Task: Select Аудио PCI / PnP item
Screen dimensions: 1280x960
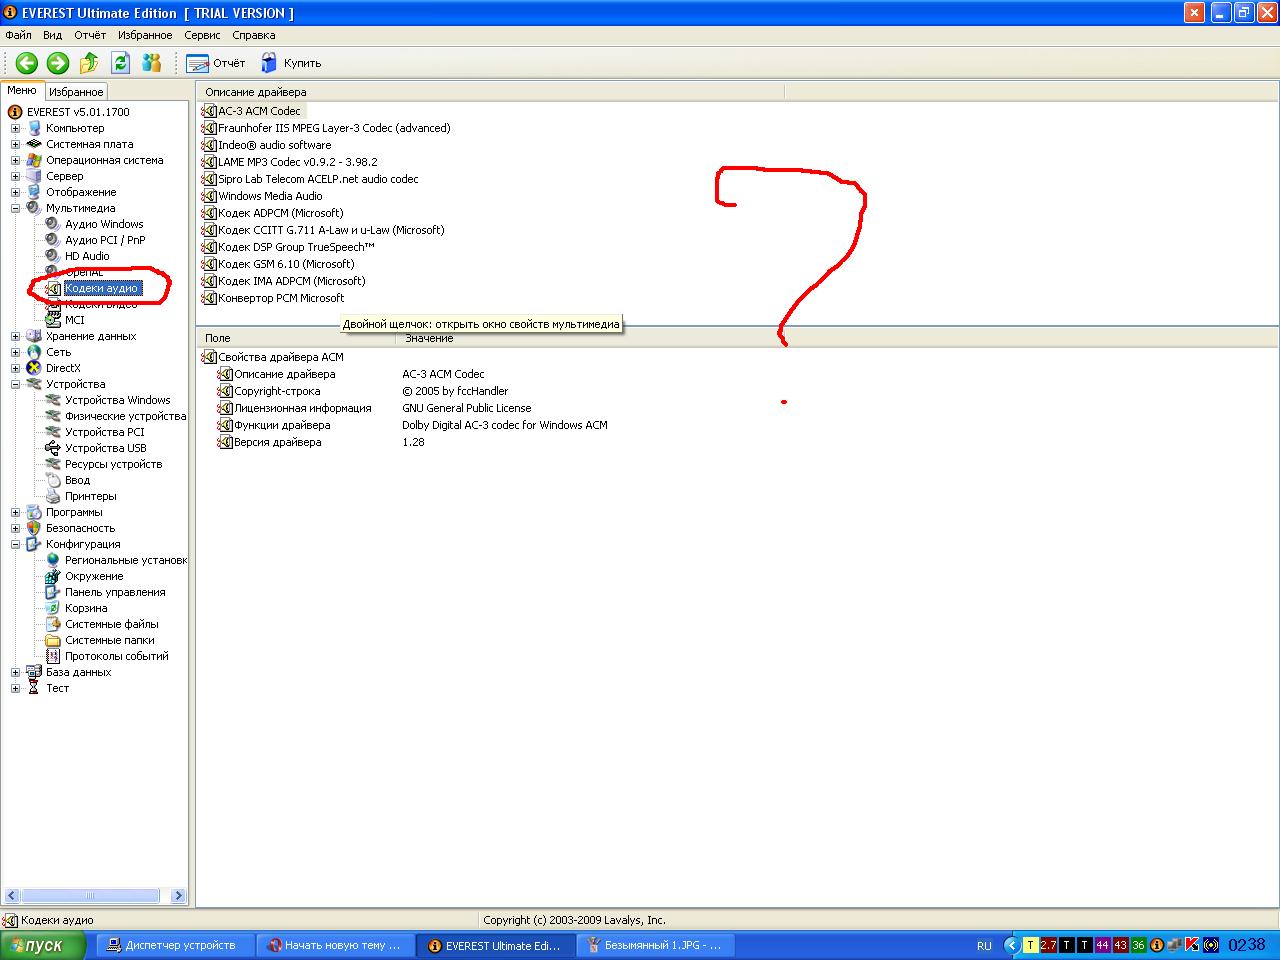Action: (105, 240)
